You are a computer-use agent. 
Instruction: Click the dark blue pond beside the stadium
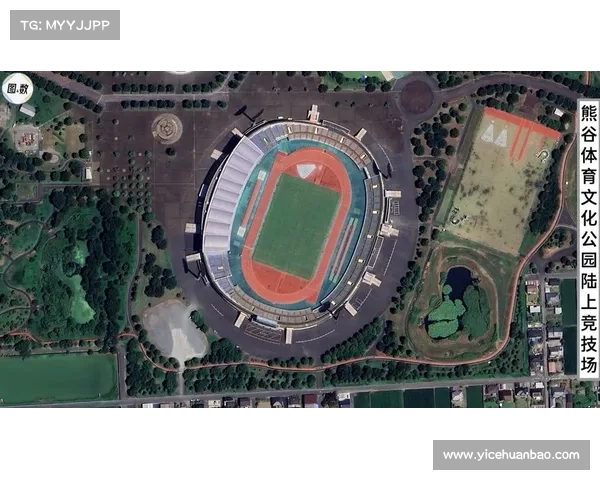tap(458, 281)
